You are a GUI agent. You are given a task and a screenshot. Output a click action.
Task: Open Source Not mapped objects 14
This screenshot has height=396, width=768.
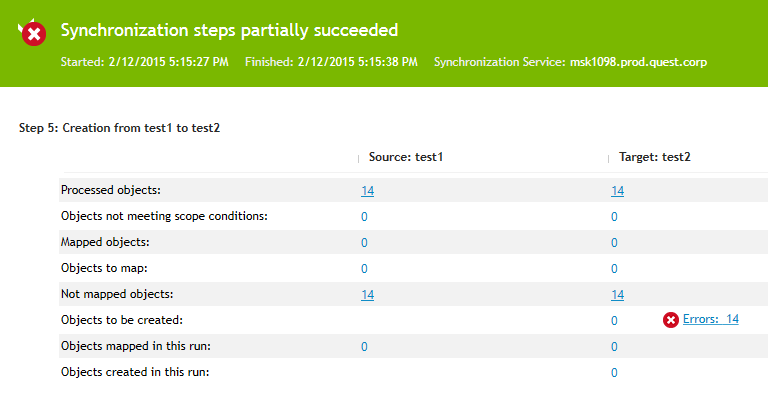point(367,295)
